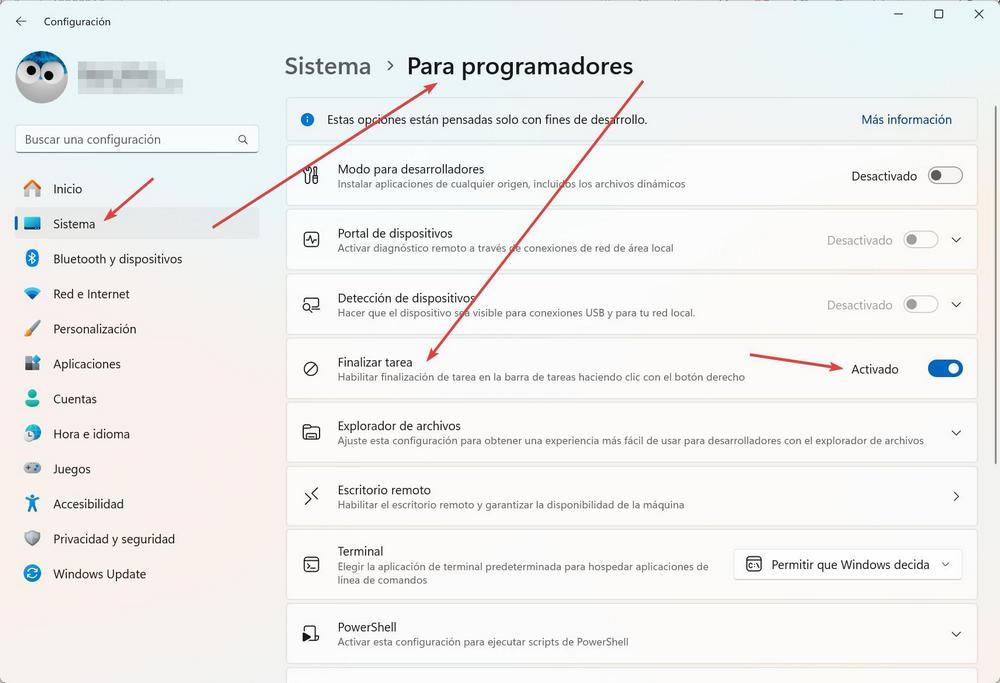Open the Más información link
The image size is (1000, 683).
(906, 119)
